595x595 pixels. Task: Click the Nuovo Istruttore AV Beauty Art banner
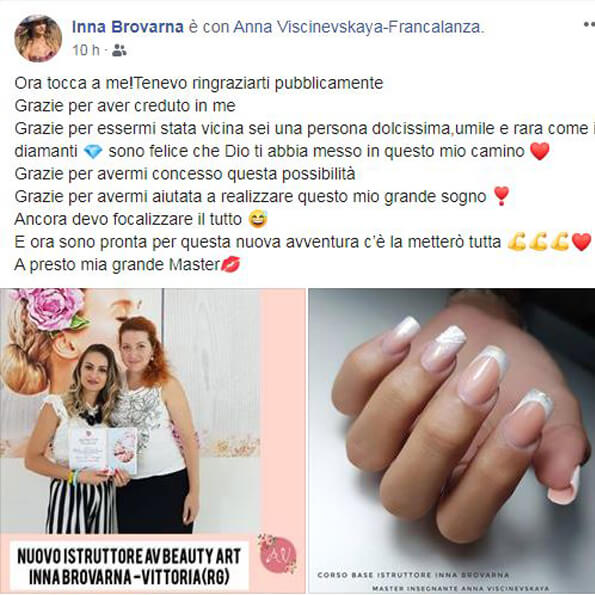coord(129,566)
